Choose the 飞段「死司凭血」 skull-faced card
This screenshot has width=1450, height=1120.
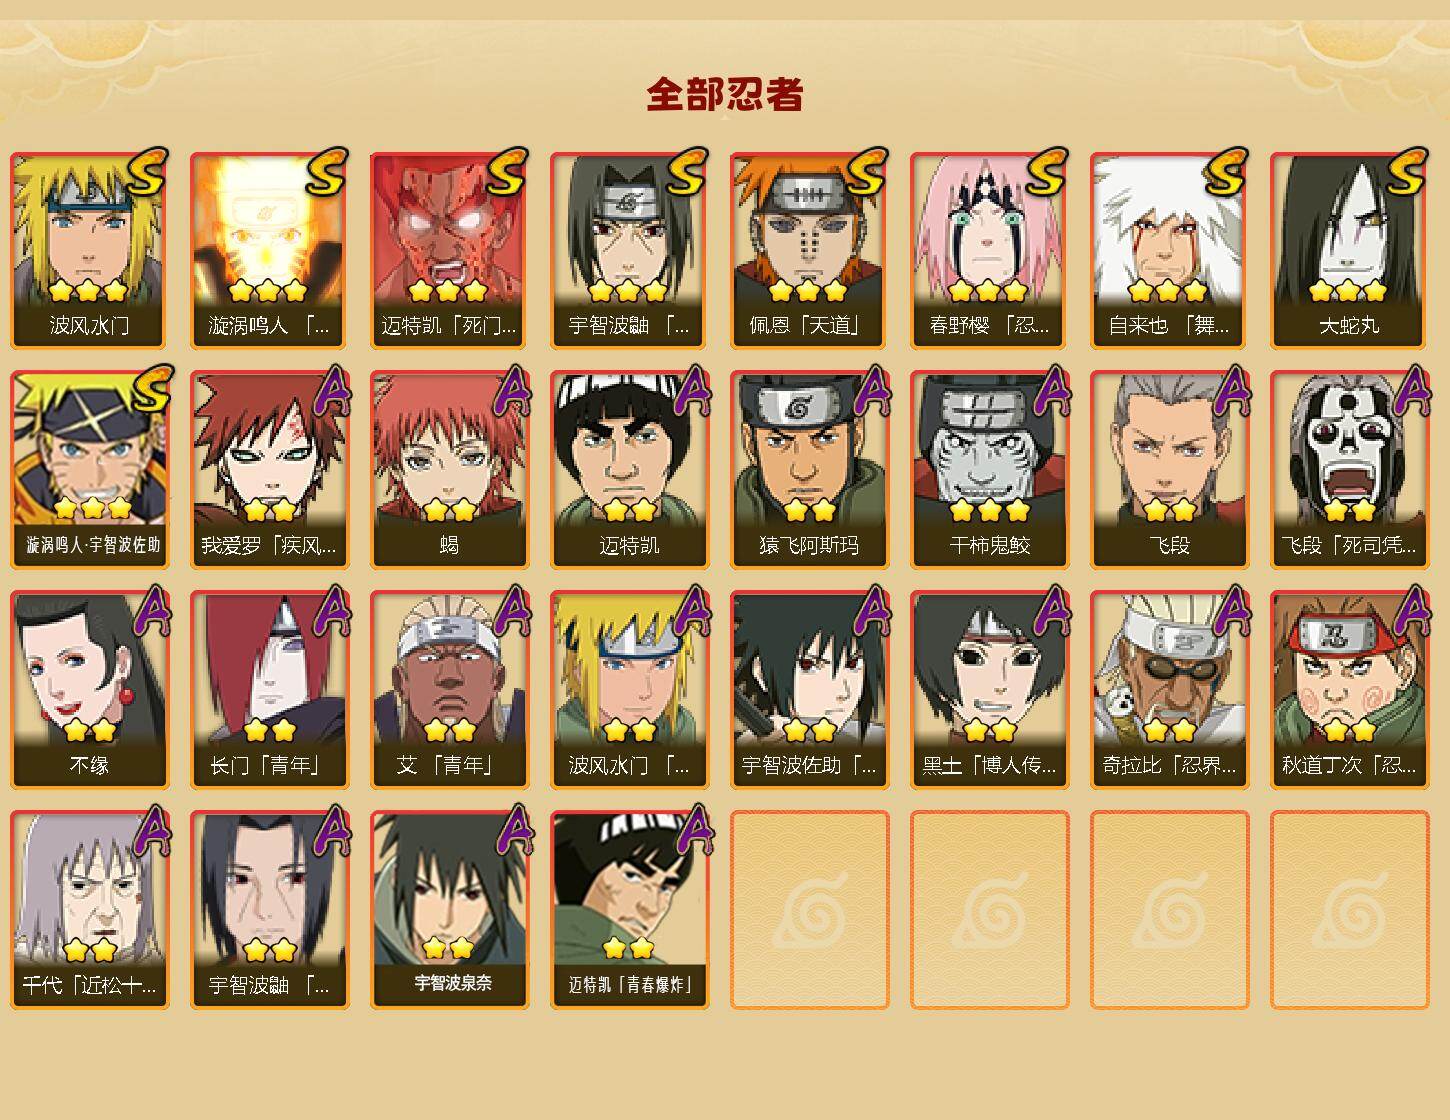[x=1349, y=470]
